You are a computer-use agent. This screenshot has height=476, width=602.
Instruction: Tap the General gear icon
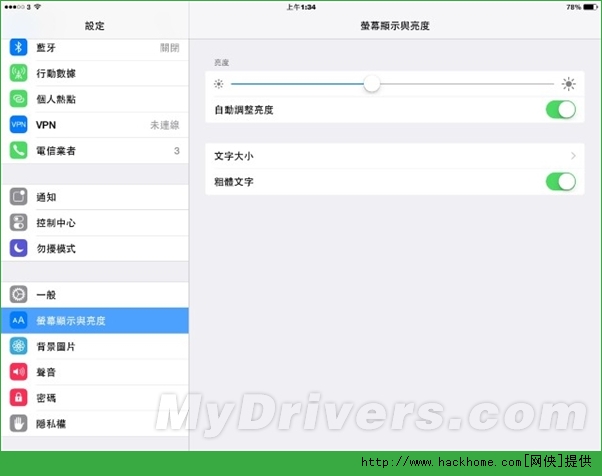click(18, 294)
